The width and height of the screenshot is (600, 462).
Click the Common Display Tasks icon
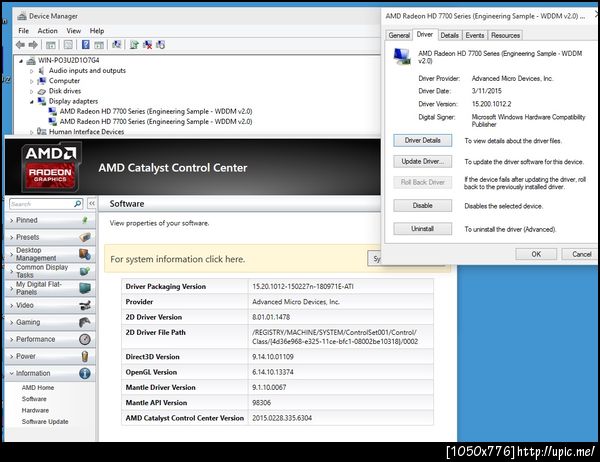point(85,271)
